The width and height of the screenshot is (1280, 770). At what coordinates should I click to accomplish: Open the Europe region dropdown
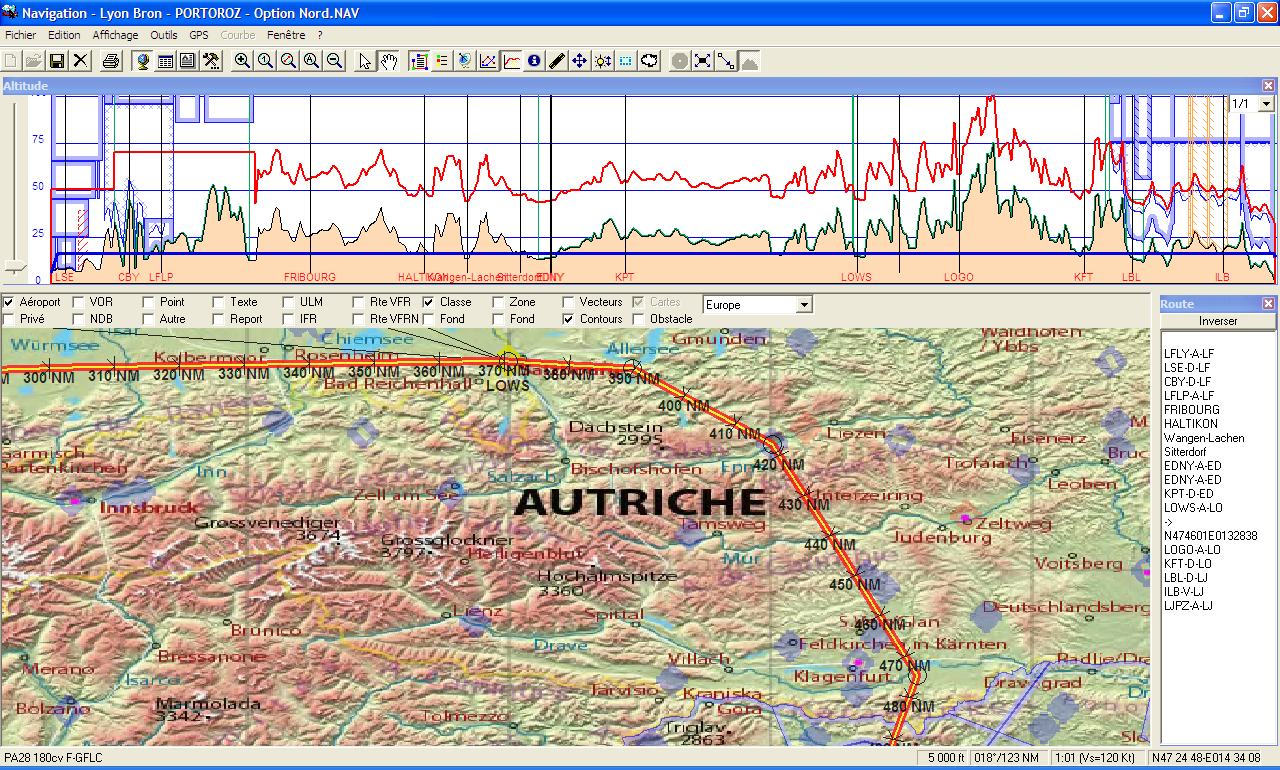pyautogui.click(x=805, y=305)
